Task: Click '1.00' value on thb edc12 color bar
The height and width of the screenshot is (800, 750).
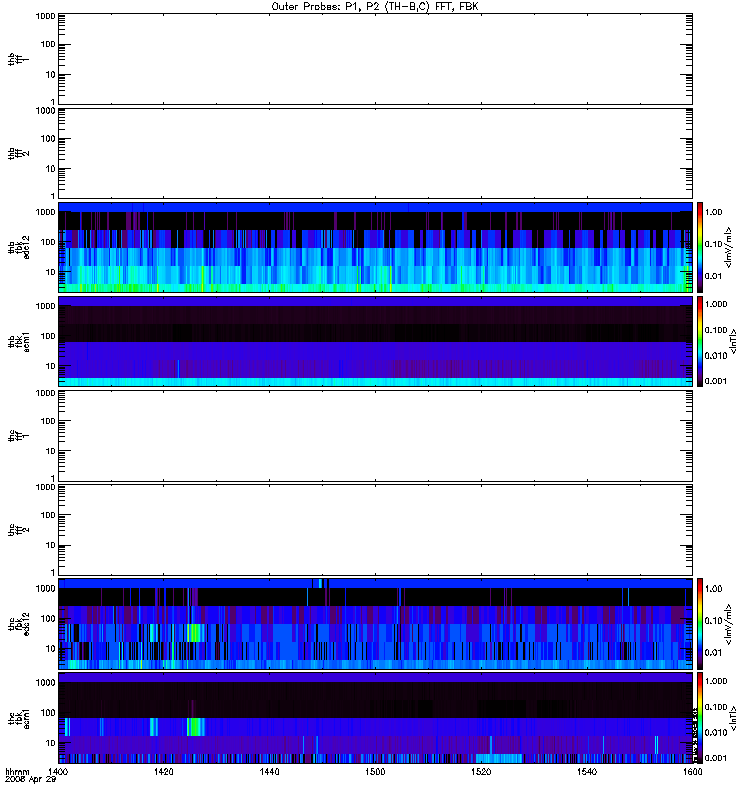Action: pos(714,212)
